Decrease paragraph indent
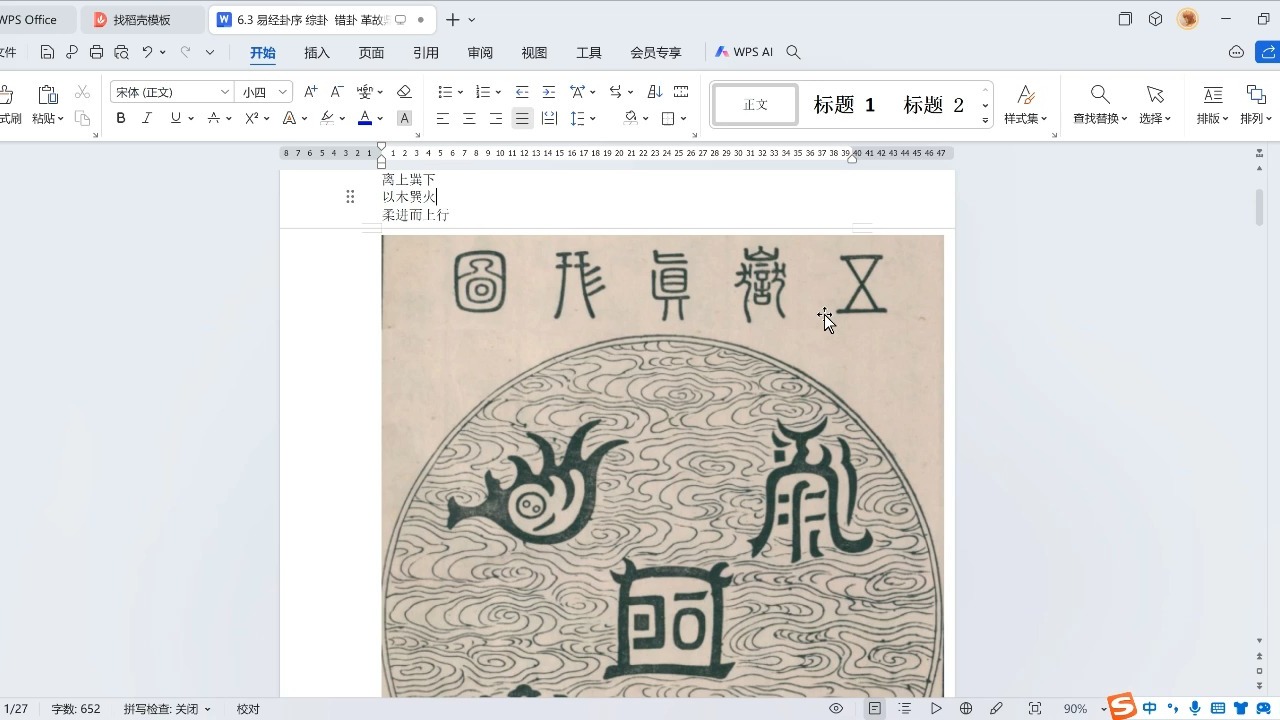Image resolution: width=1280 pixels, height=720 pixels. pyautogui.click(x=522, y=92)
